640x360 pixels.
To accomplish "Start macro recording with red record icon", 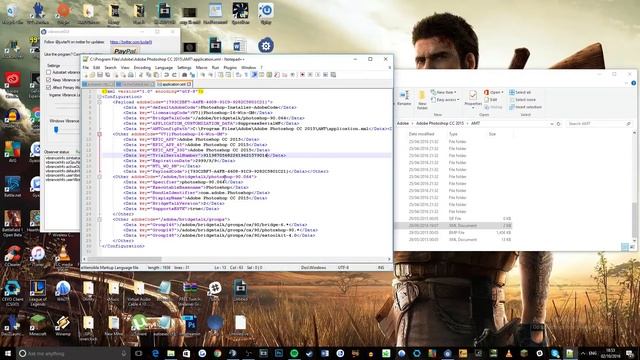I will pos(302,75).
